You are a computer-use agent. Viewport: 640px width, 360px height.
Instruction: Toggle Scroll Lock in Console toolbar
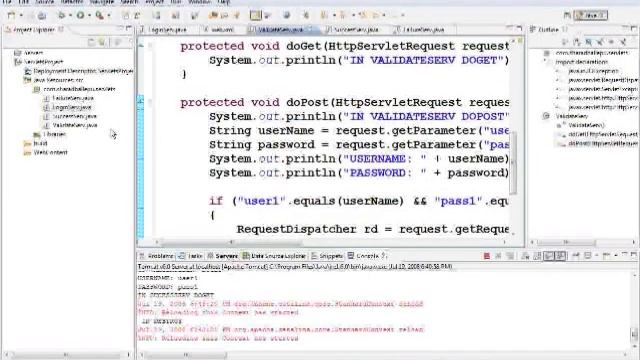coord(537,256)
